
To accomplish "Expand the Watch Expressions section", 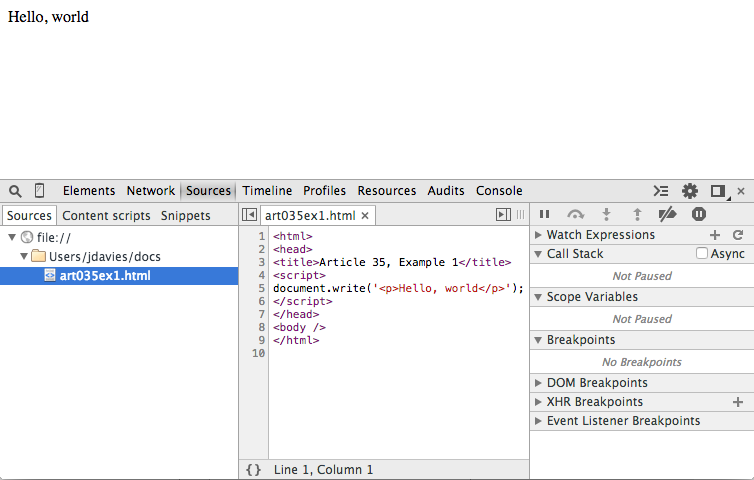I will pos(539,235).
